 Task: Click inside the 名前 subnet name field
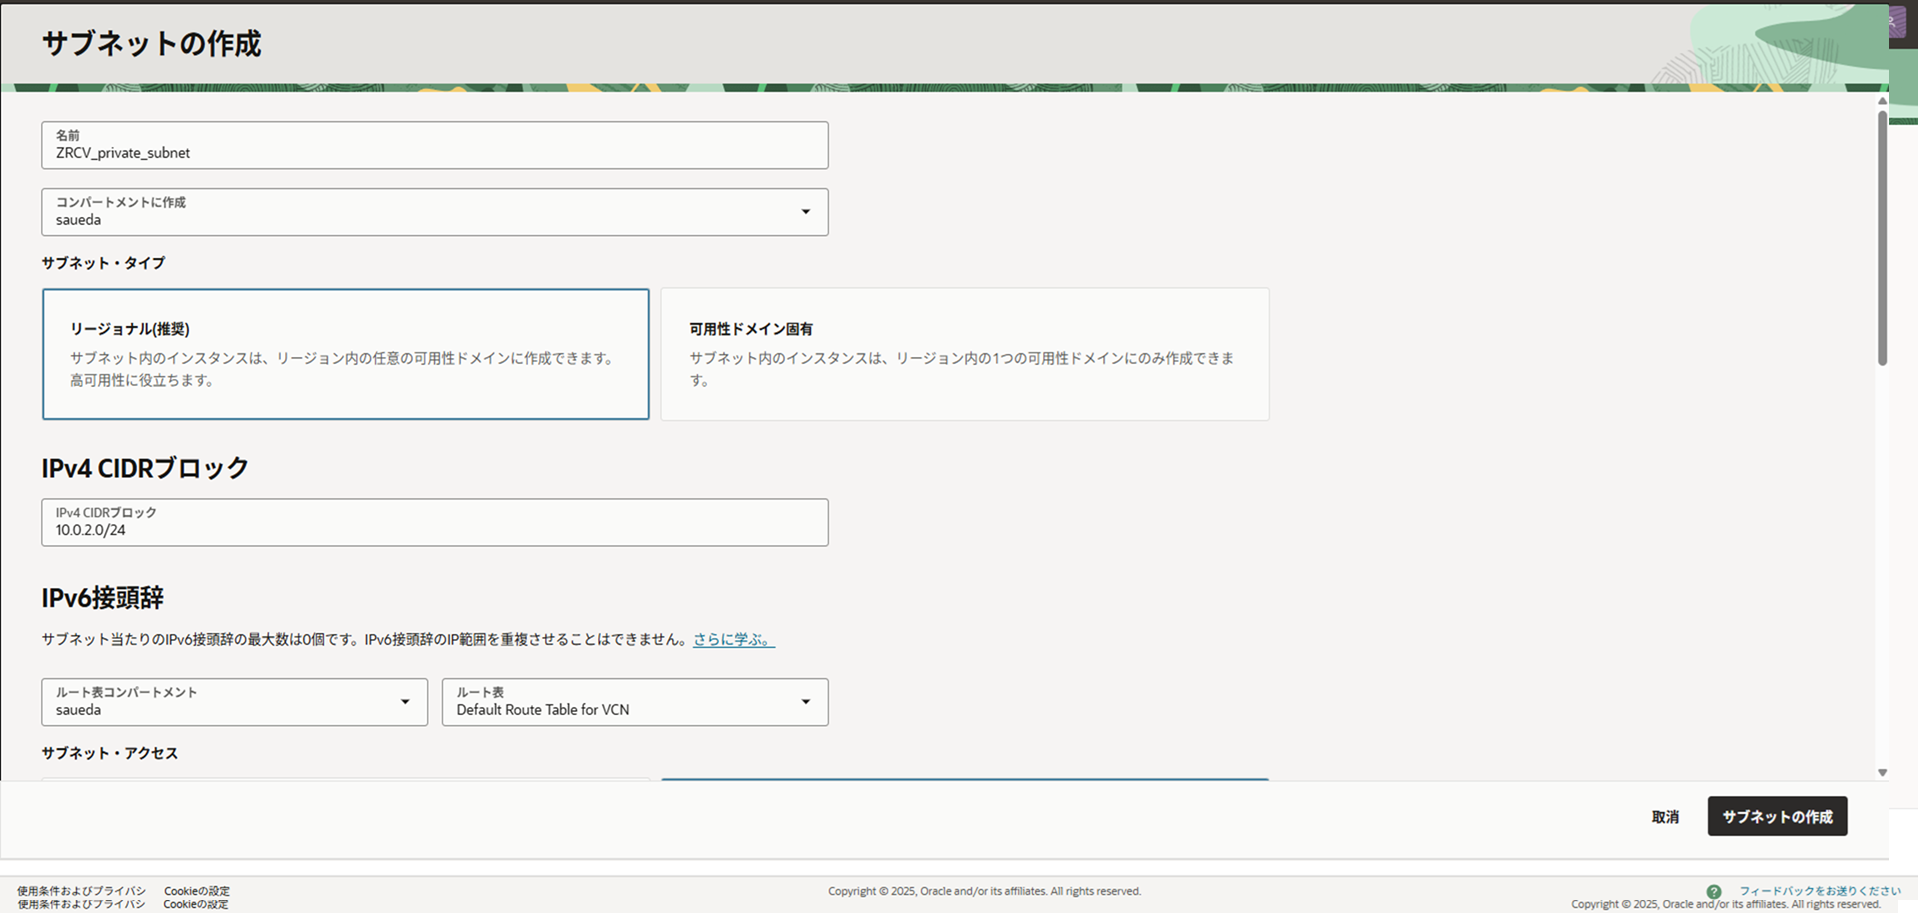(434, 152)
